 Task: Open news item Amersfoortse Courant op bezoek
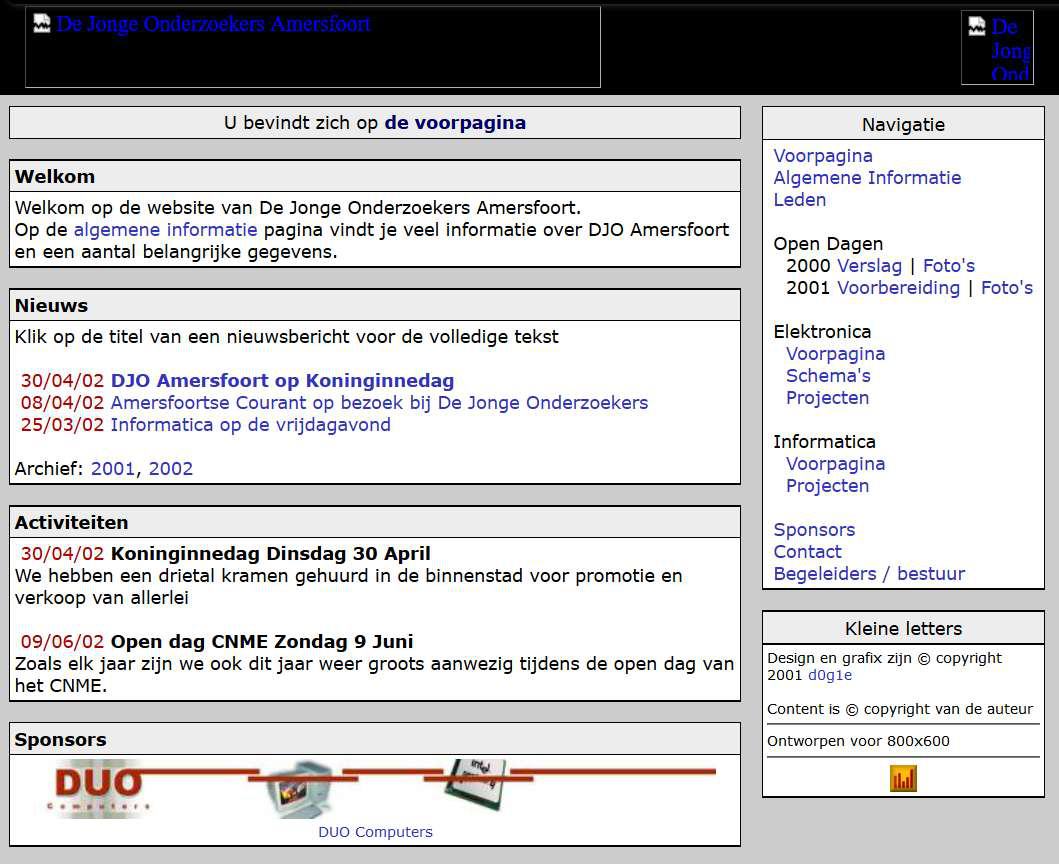(x=379, y=403)
